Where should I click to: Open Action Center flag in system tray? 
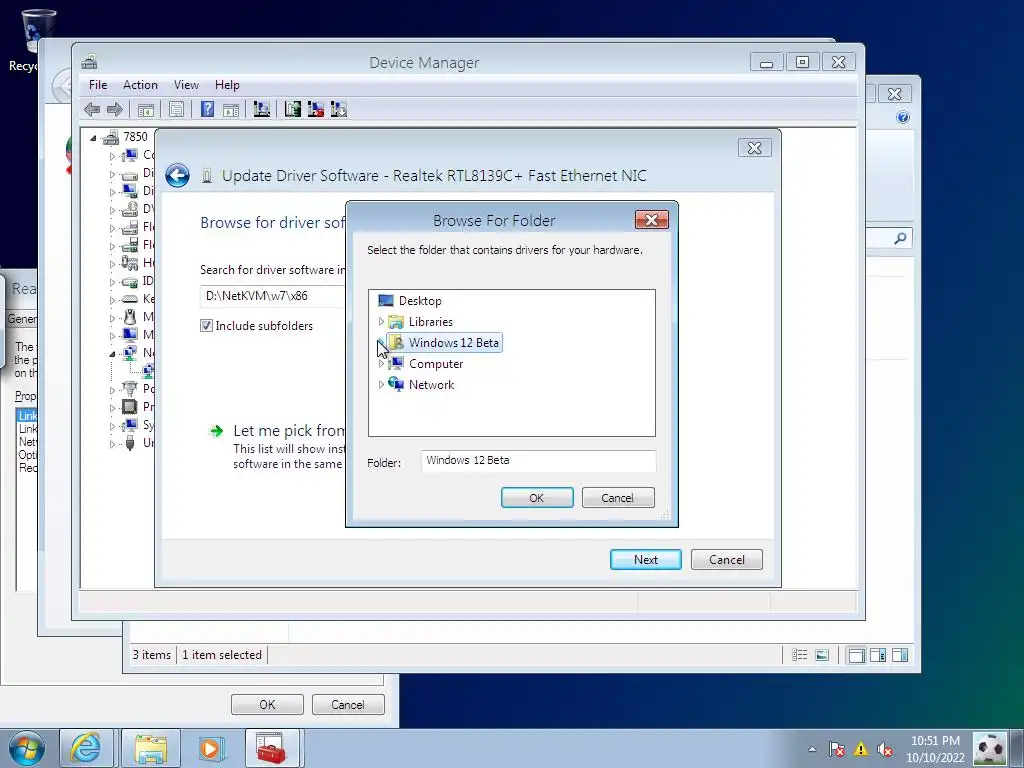point(837,749)
